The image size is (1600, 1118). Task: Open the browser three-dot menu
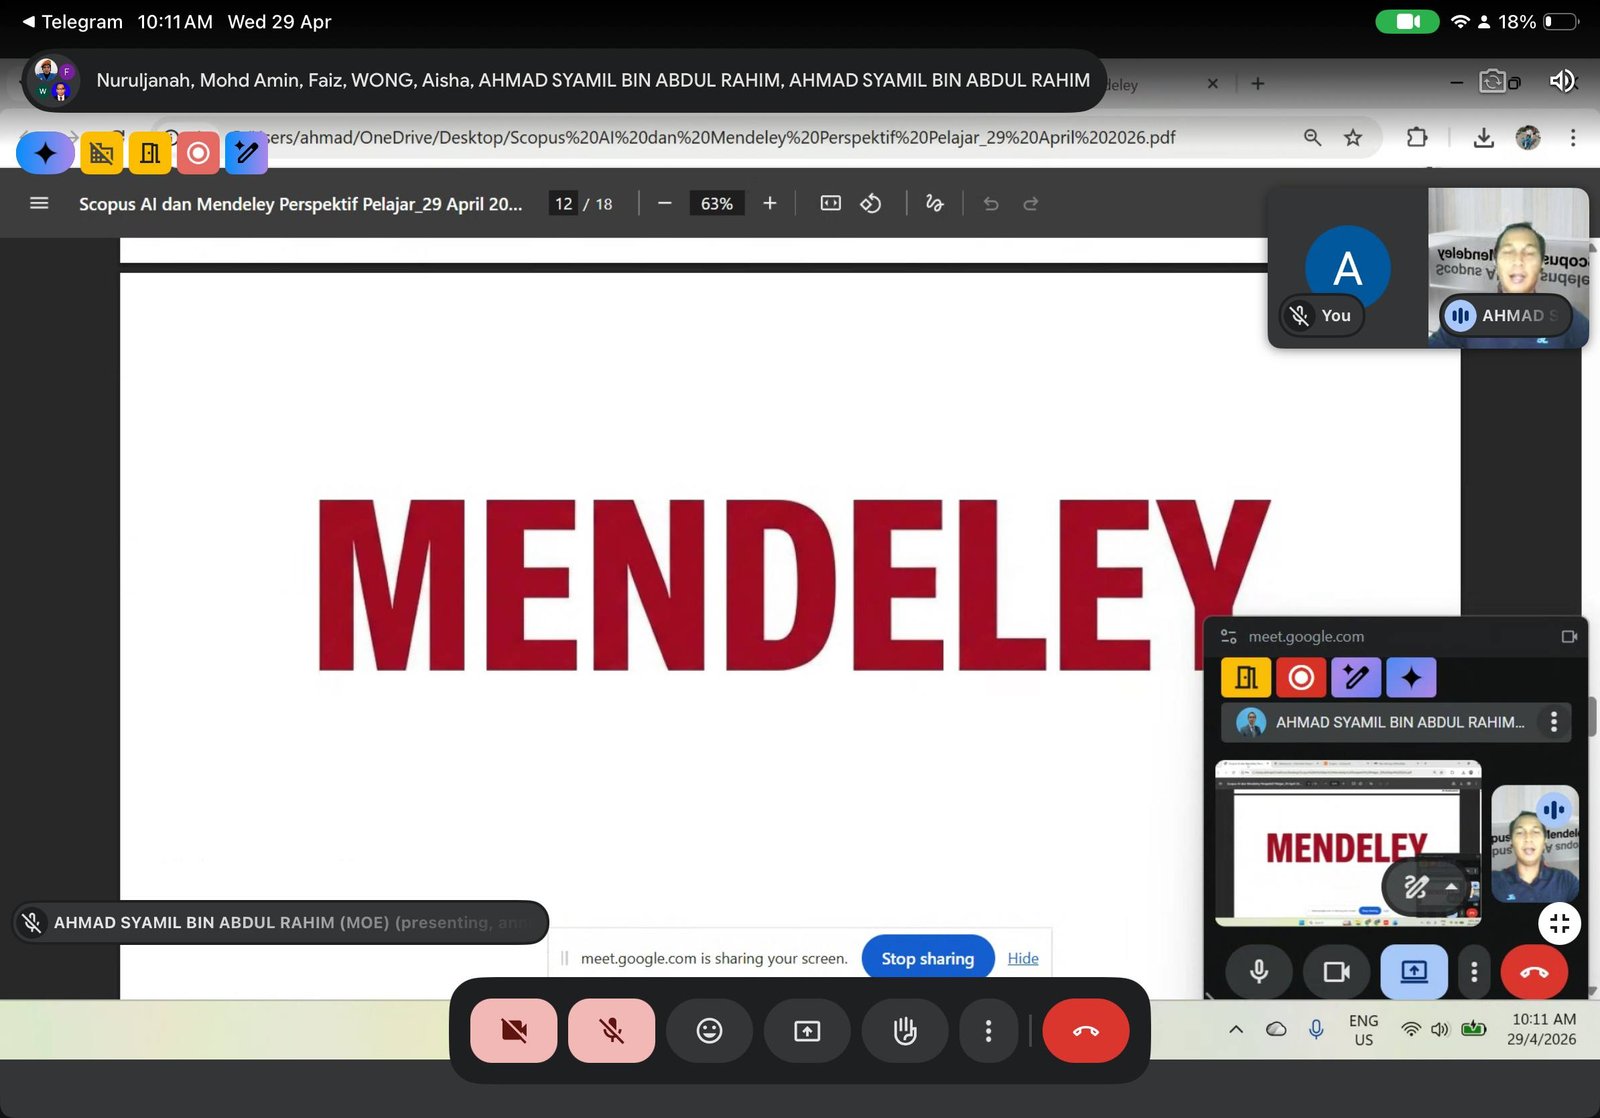(1573, 138)
